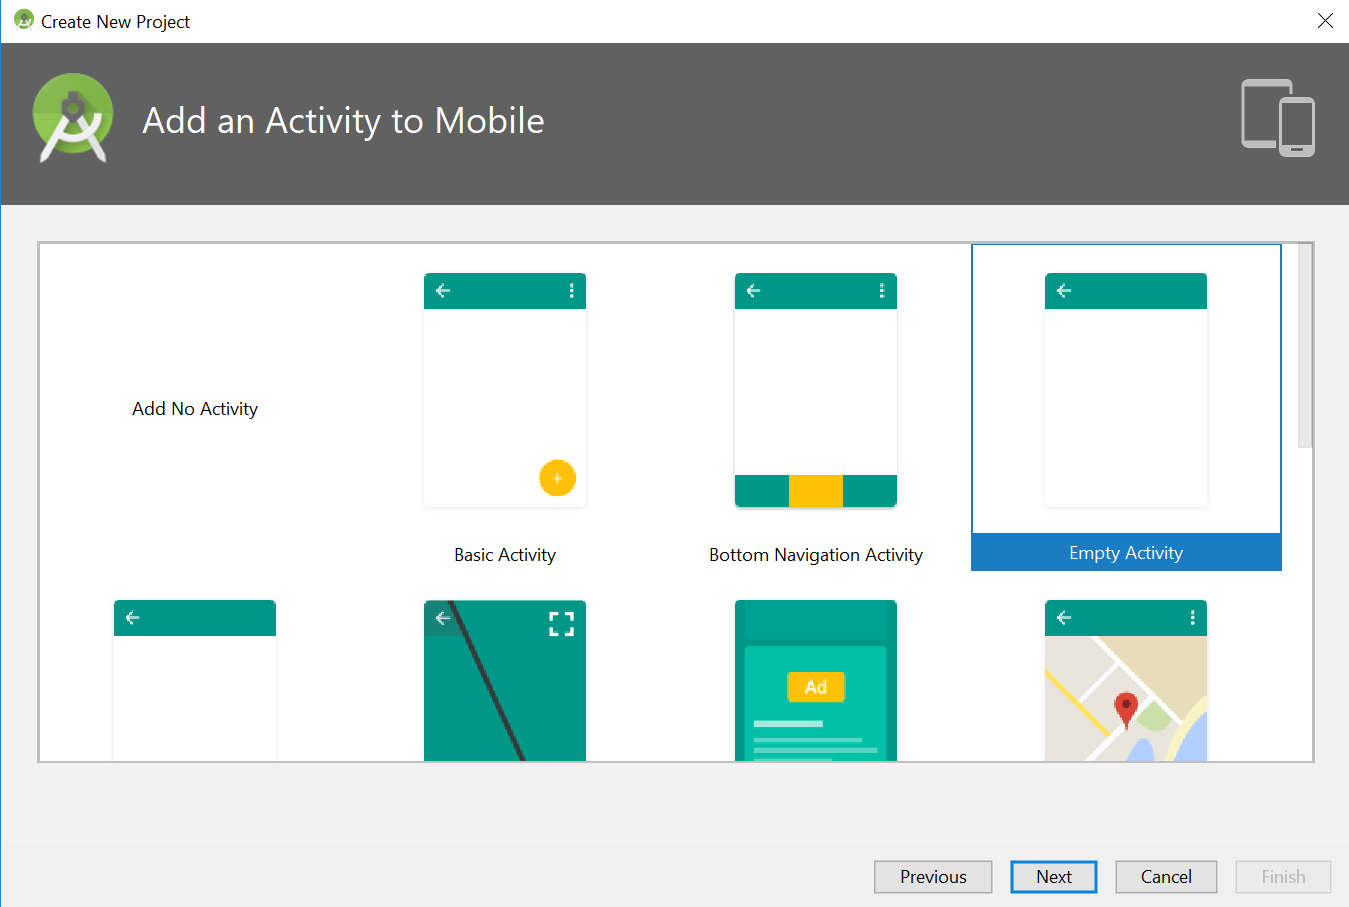Click the Bottom Navigation Activity label
1349x907 pixels.
(816, 555)
